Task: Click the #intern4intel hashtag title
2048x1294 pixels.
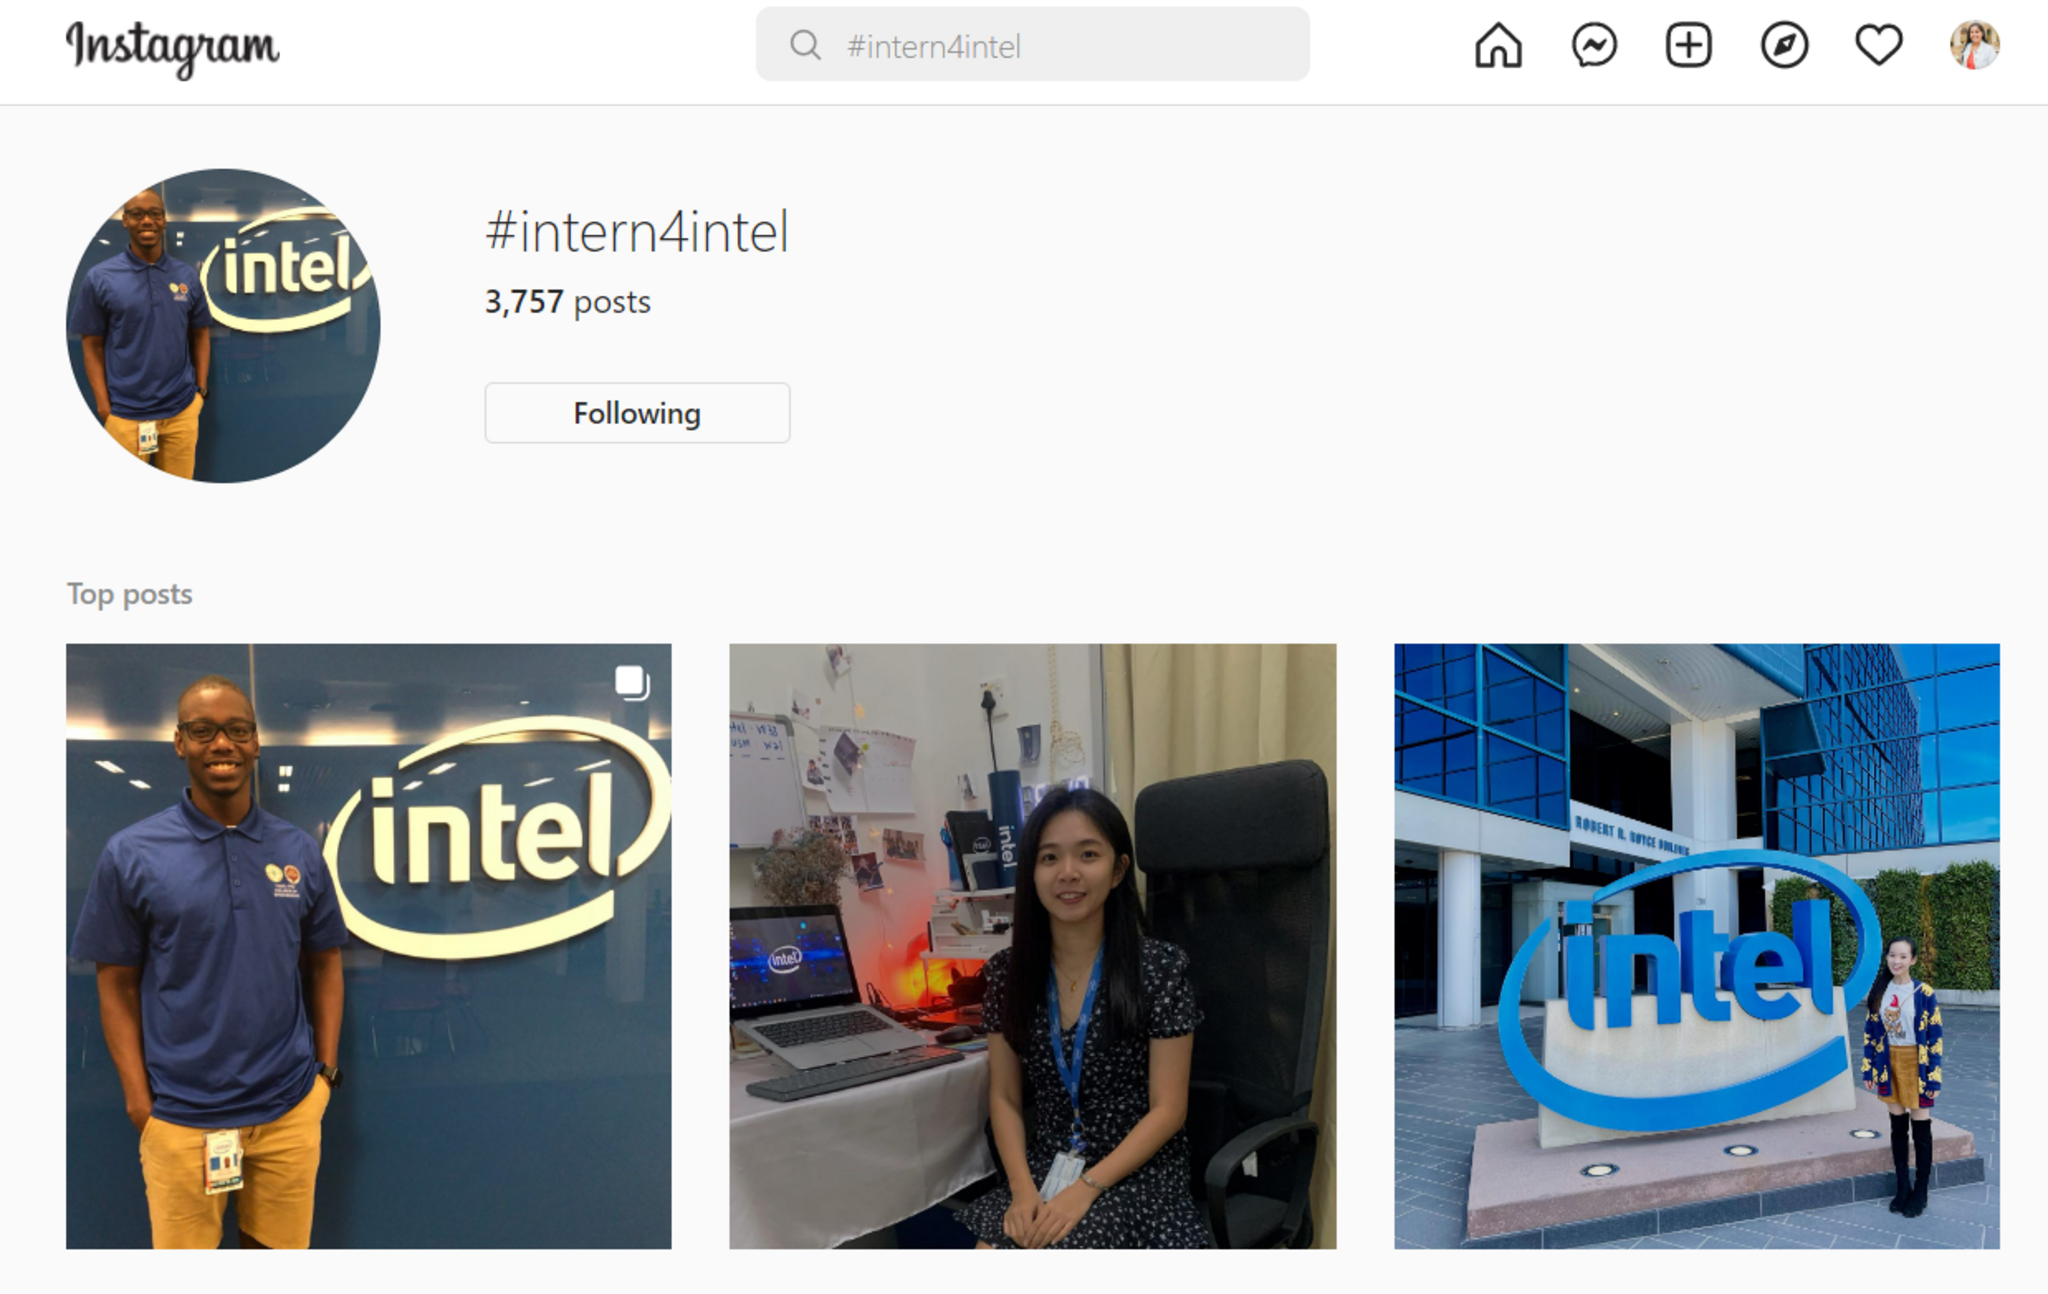Action: coord(637,232)
